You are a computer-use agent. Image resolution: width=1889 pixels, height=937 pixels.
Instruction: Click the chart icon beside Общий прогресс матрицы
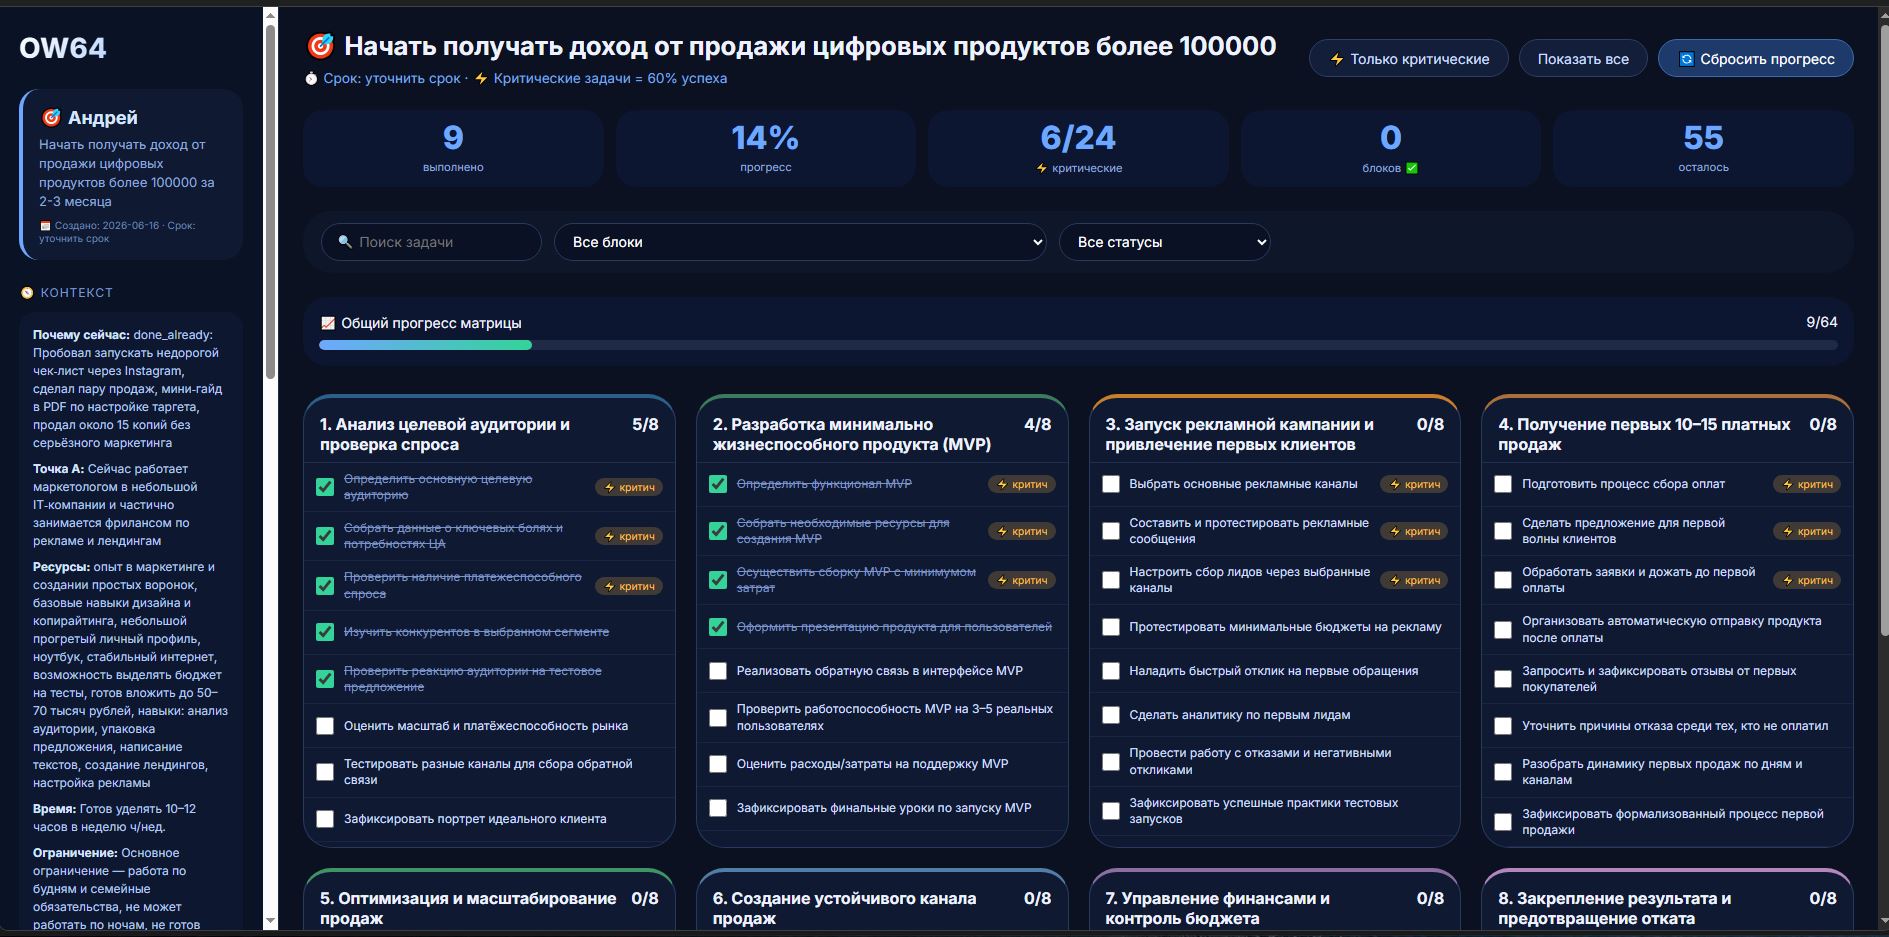[327, 323]
